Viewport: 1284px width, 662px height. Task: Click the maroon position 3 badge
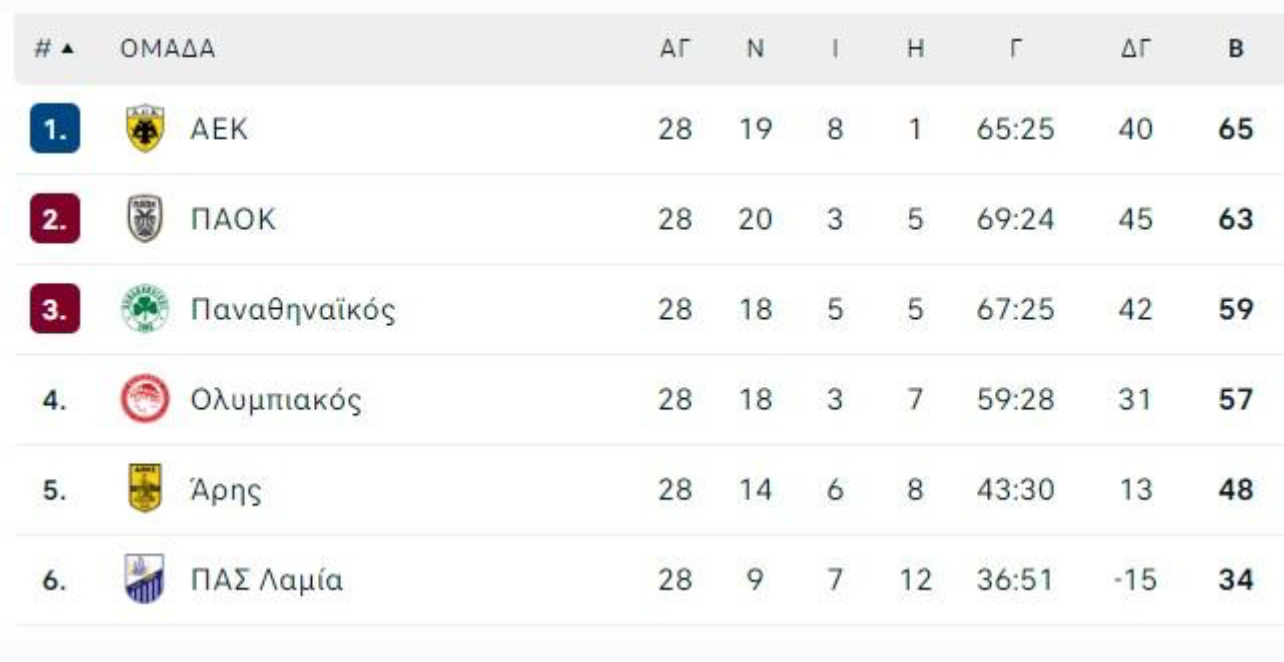(55, 310)
